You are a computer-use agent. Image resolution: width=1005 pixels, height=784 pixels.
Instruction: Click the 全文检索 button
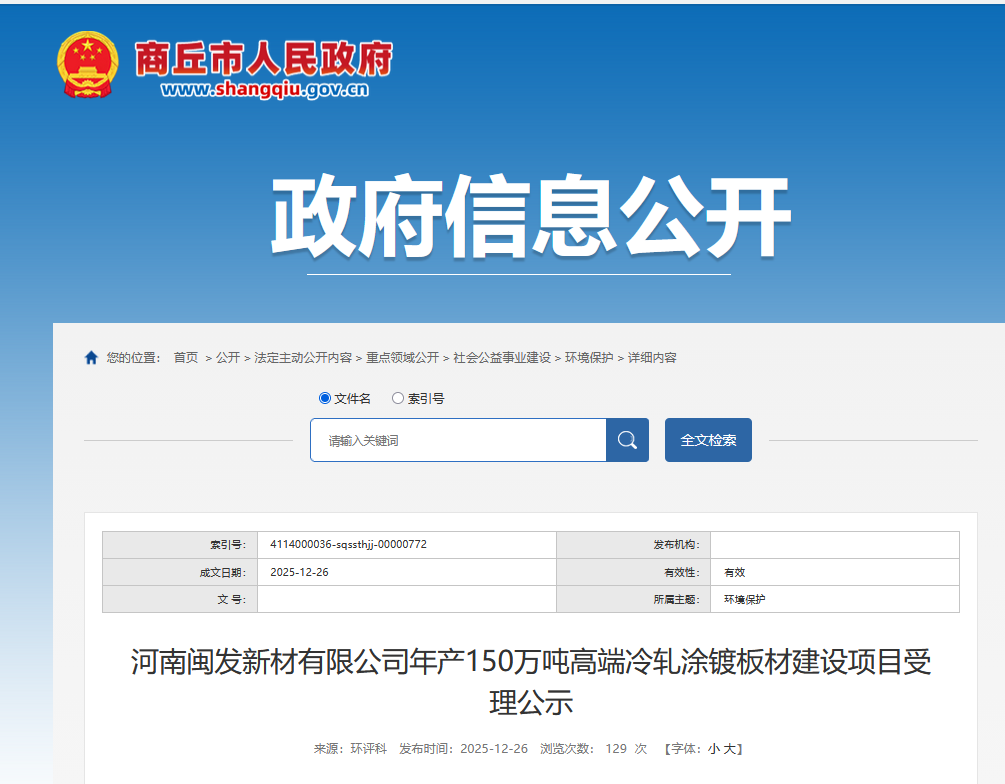click(x=708, y=440)
